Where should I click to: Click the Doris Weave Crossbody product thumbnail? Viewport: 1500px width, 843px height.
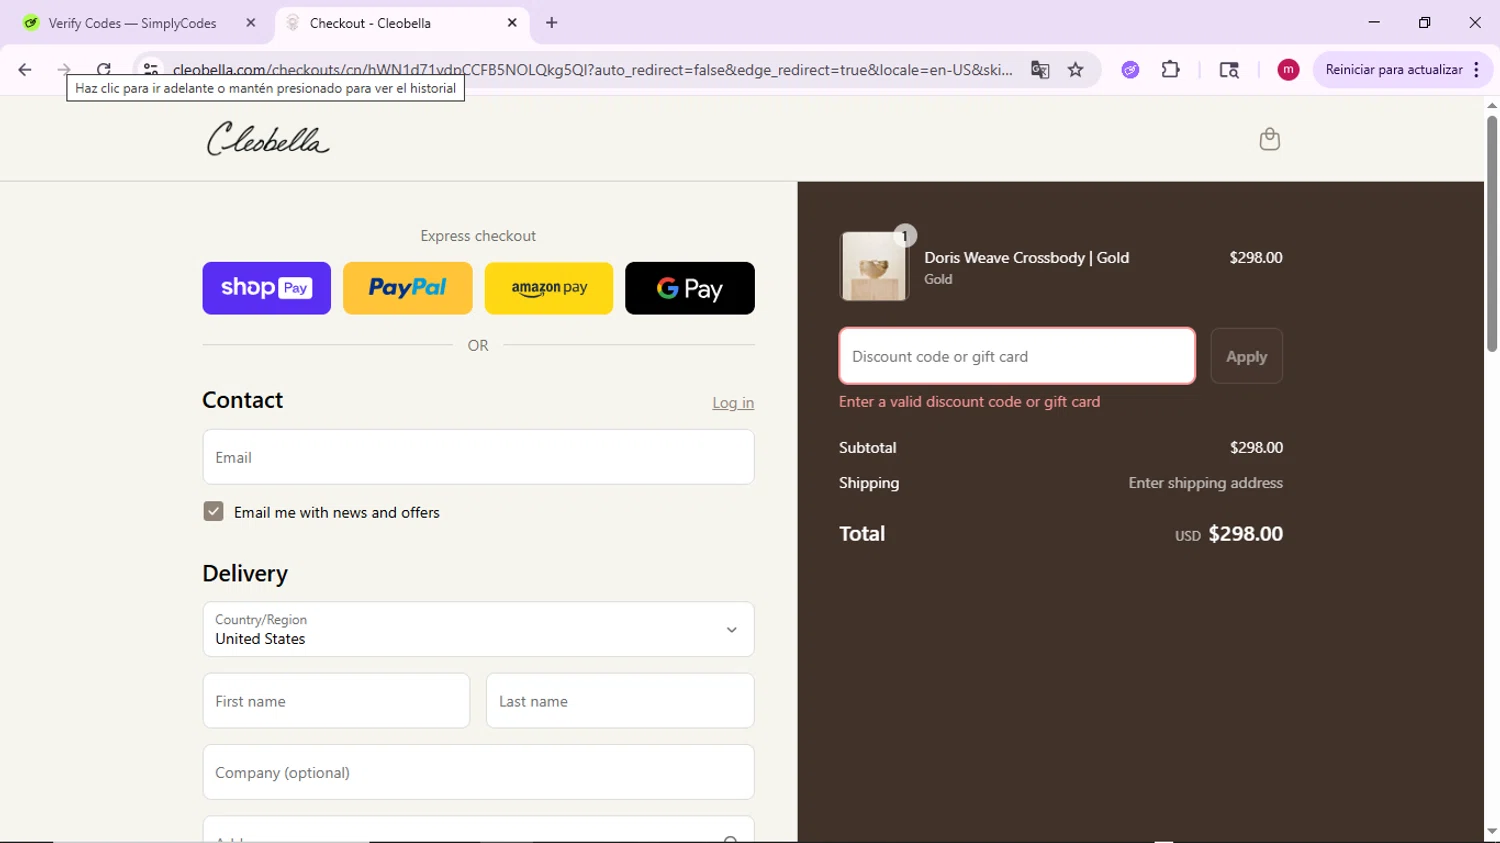874,266
